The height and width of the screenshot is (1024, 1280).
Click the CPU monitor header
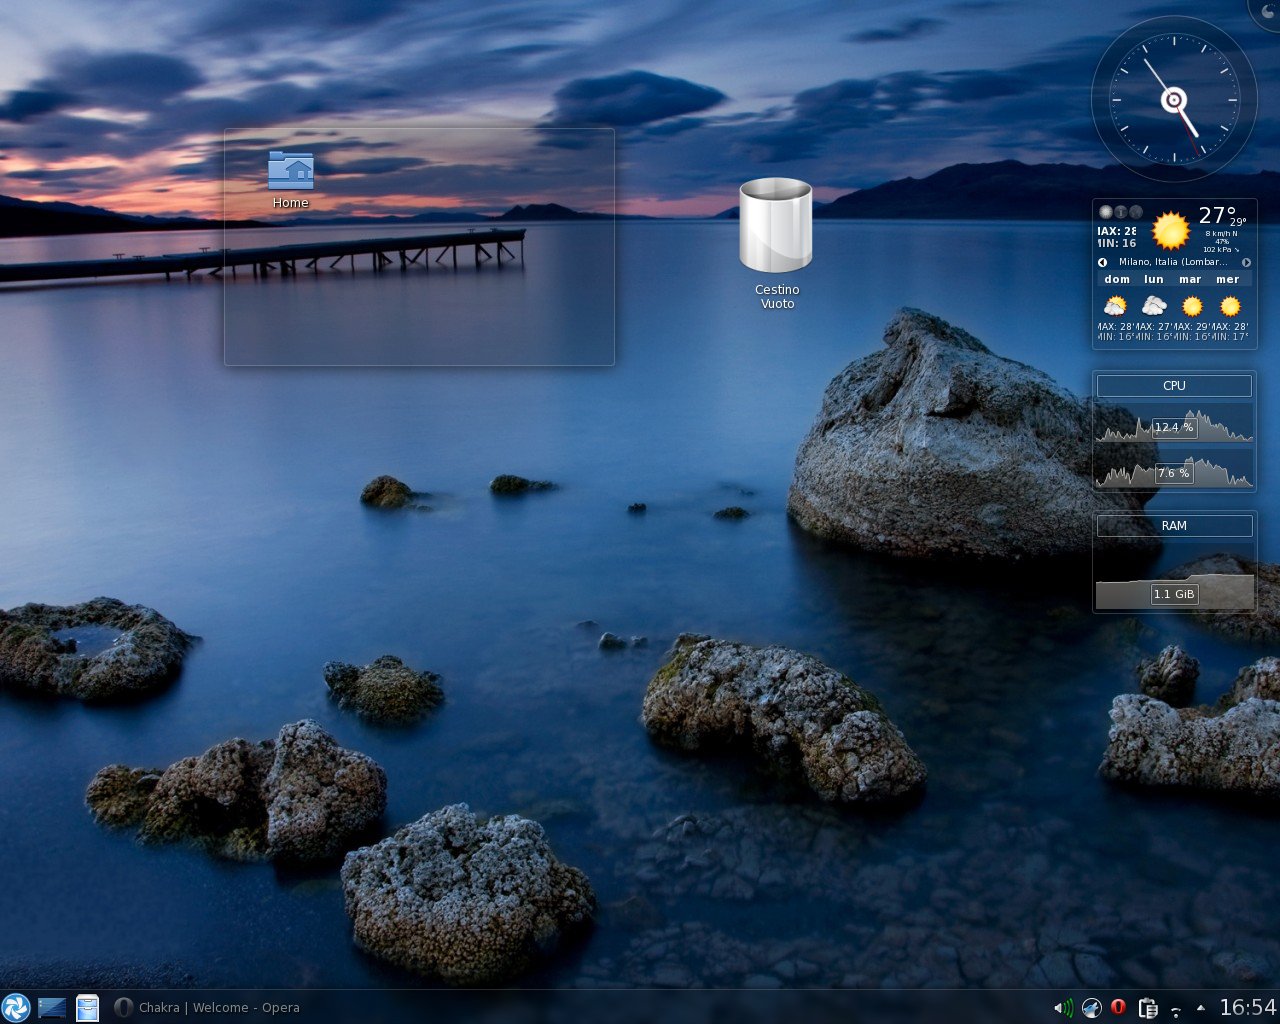(1174, 386)
